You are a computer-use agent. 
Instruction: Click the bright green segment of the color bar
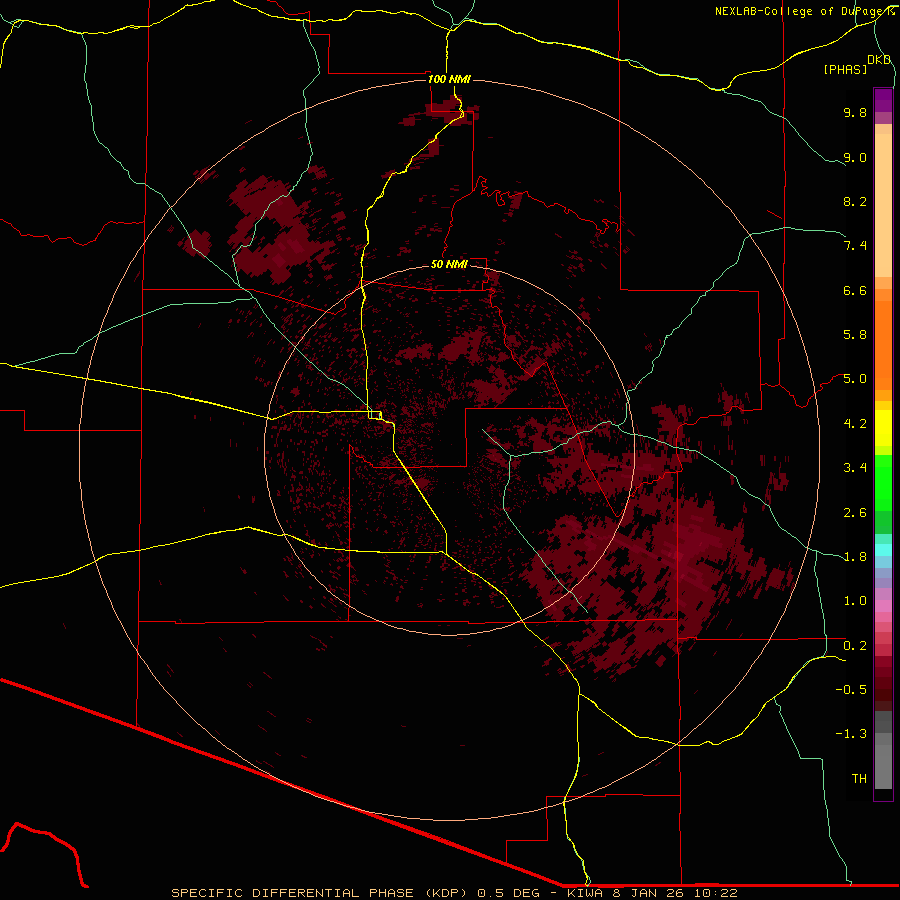coord(883,482)
